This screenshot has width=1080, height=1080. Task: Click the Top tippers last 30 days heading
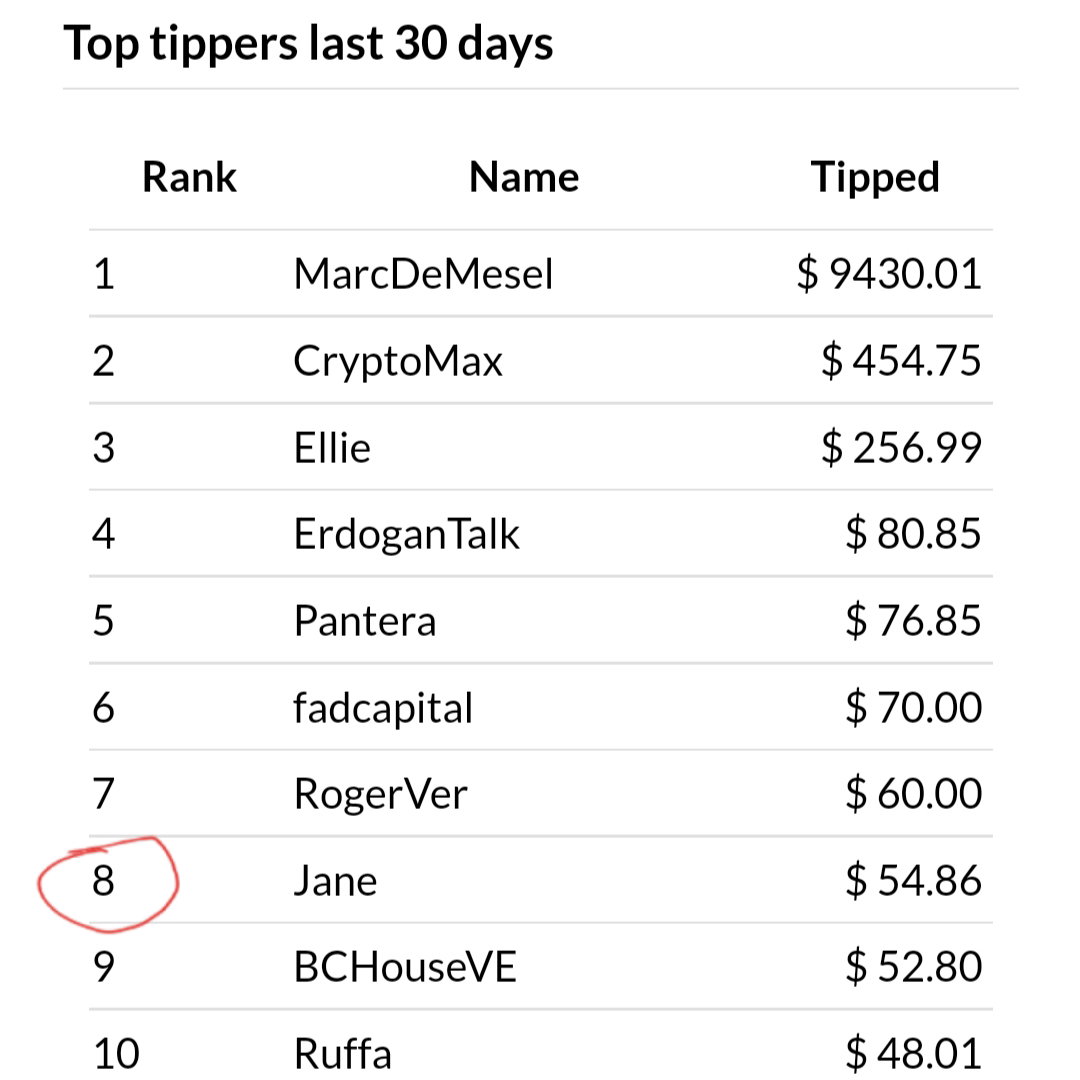308,44
